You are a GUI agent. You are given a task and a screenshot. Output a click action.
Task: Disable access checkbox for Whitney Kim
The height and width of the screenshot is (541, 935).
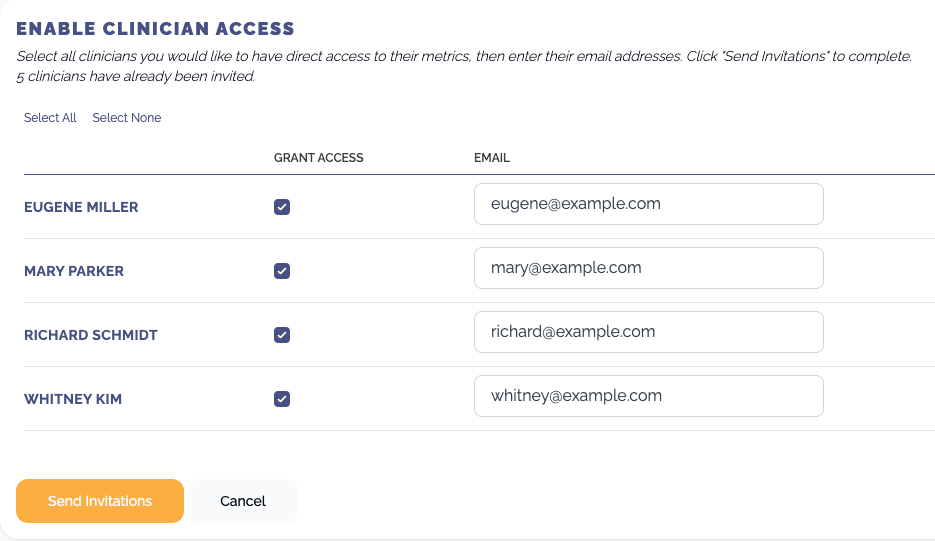(x=282, y=398)
